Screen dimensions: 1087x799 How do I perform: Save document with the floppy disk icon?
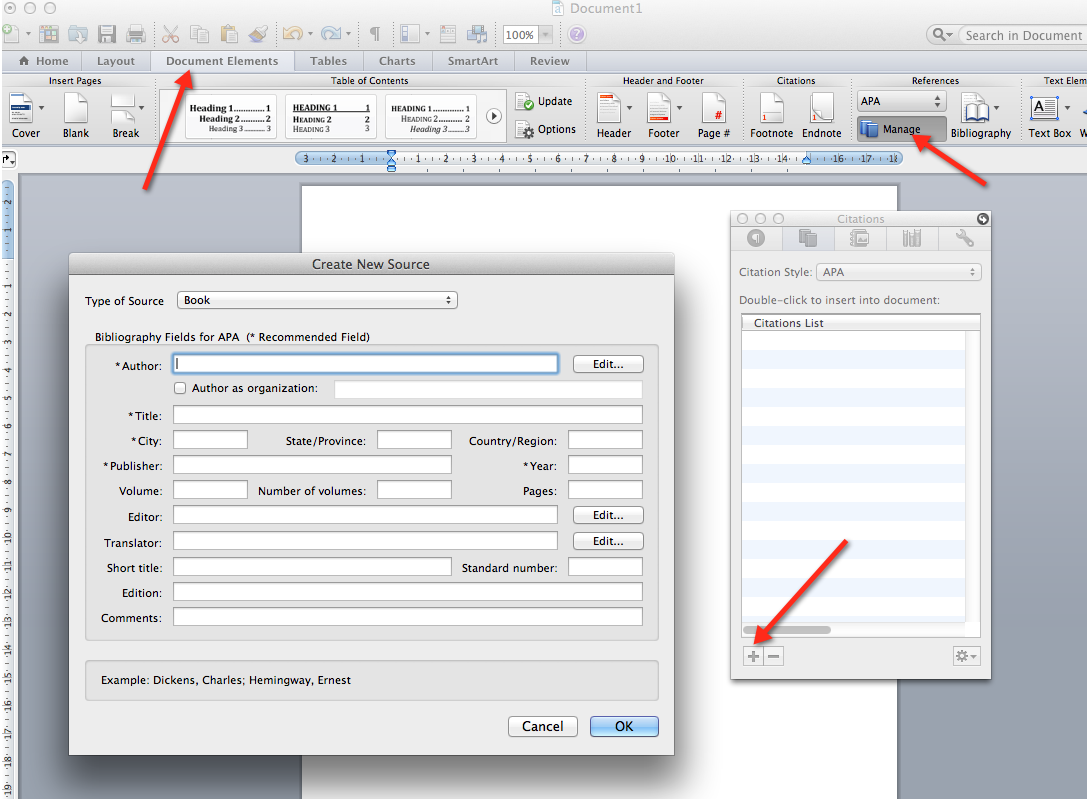(x=107, y=34)
